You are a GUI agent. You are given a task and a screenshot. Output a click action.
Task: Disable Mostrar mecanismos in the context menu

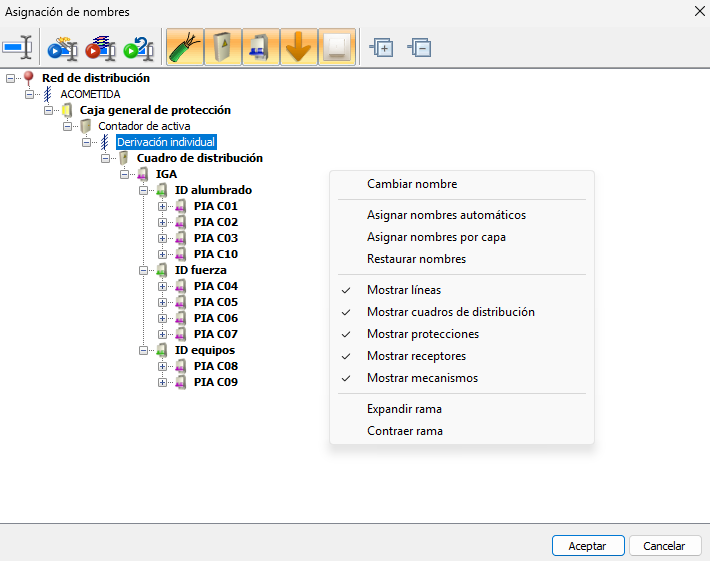point(422,378)
